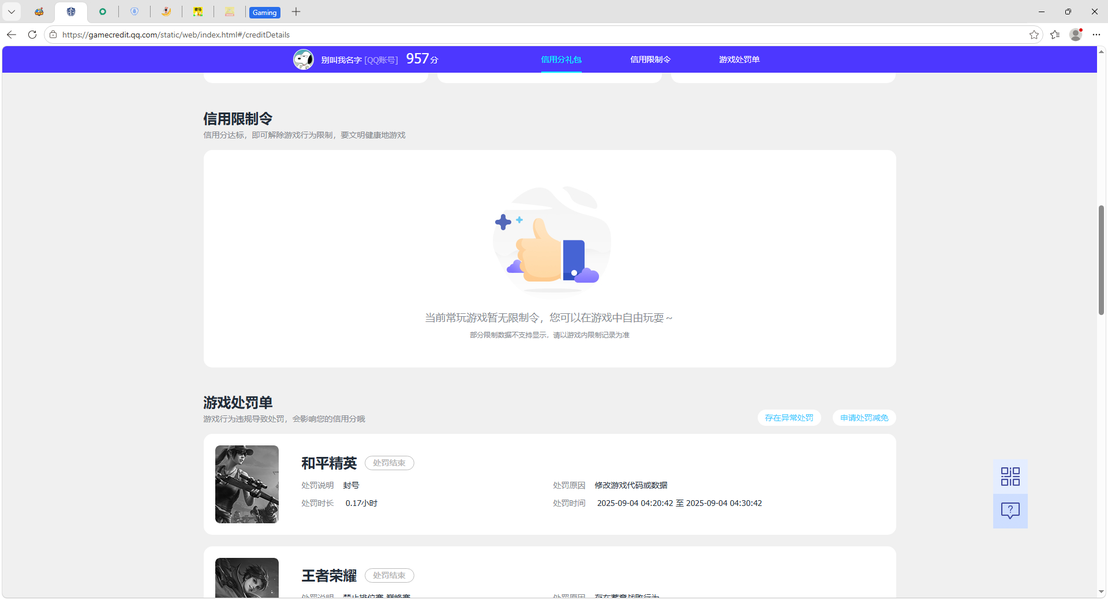Open the browser profile avatar
Viewport: 1108px width, 600px height.
(x=1075, y=35)
